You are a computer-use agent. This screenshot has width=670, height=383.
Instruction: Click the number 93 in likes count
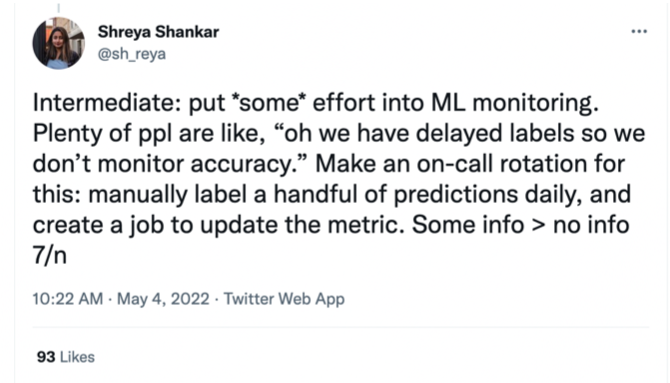(46, 357)
